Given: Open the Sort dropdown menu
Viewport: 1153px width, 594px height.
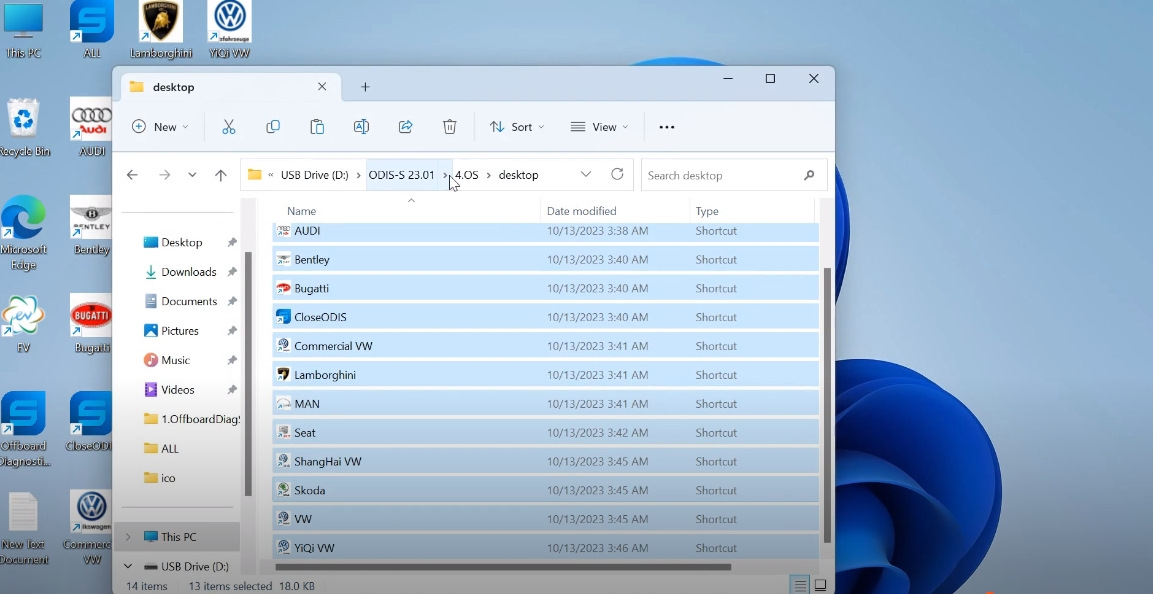Looking at the screenshot, I should tap(517, 127).
